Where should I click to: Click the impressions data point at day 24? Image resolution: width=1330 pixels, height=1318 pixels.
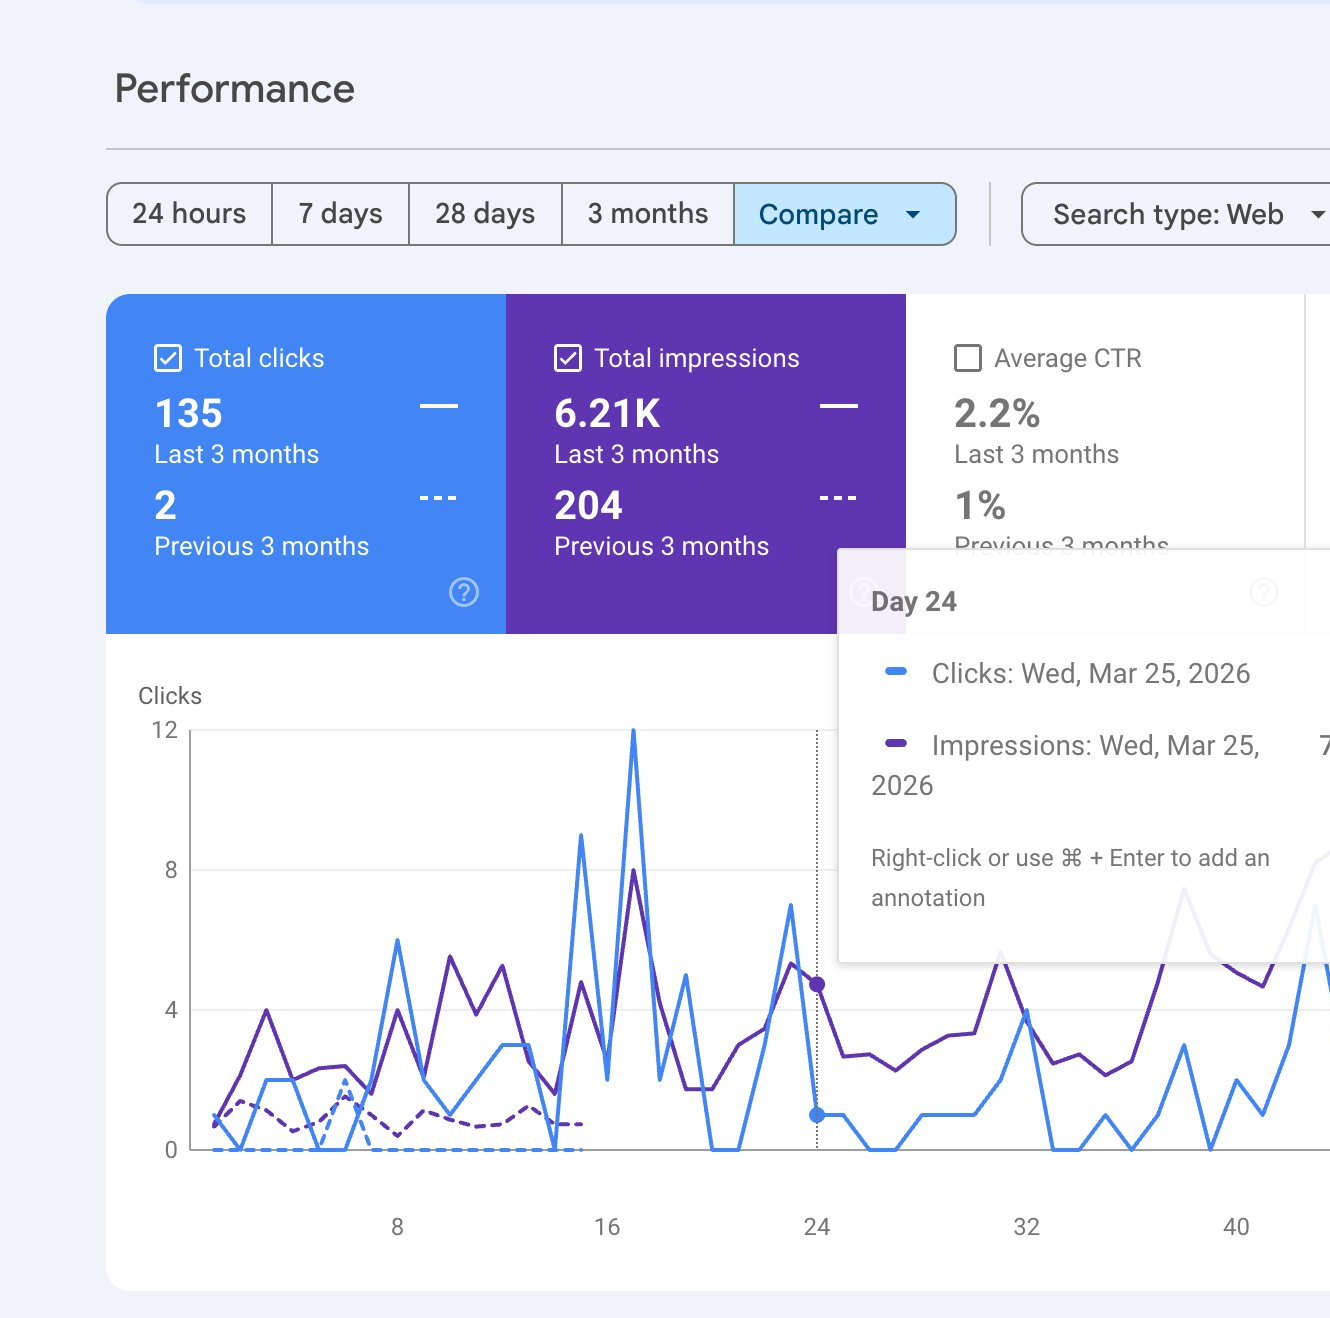click(x=817, y=985)
